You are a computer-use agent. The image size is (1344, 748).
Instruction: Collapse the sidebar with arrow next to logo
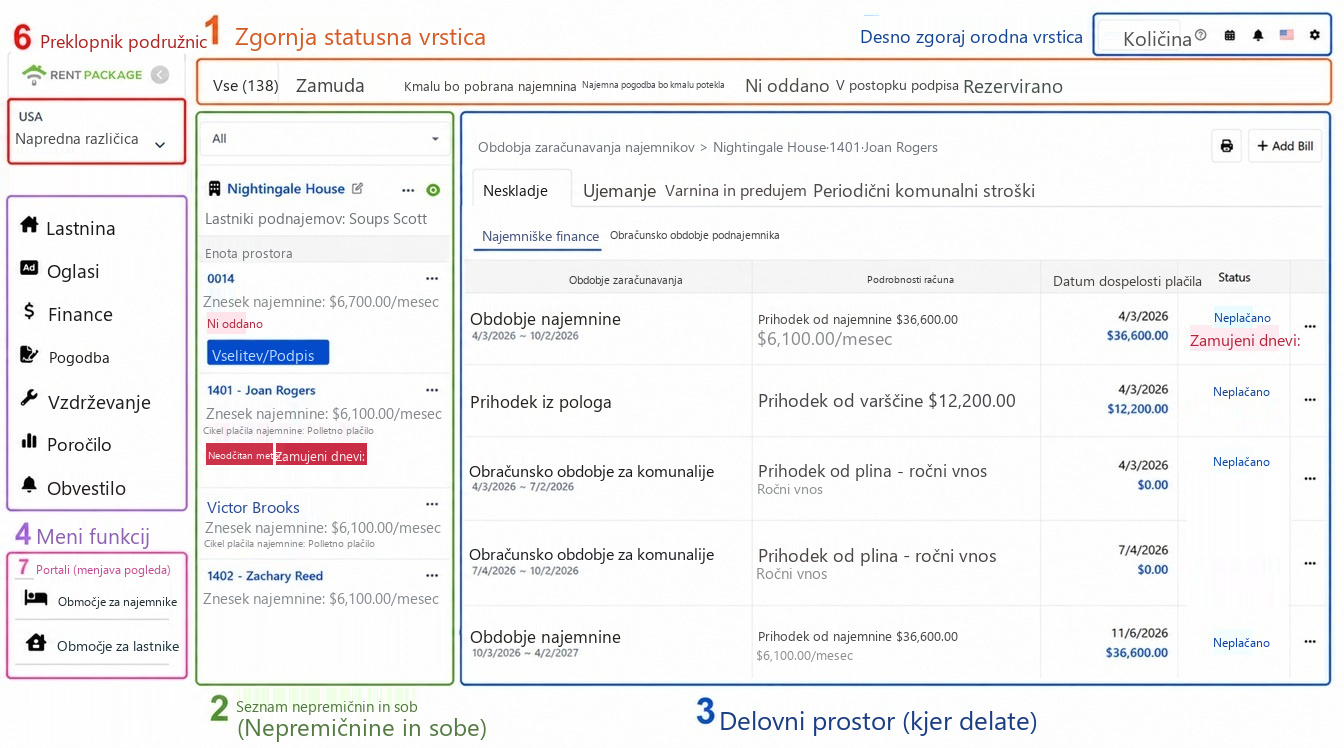(159, 74)
